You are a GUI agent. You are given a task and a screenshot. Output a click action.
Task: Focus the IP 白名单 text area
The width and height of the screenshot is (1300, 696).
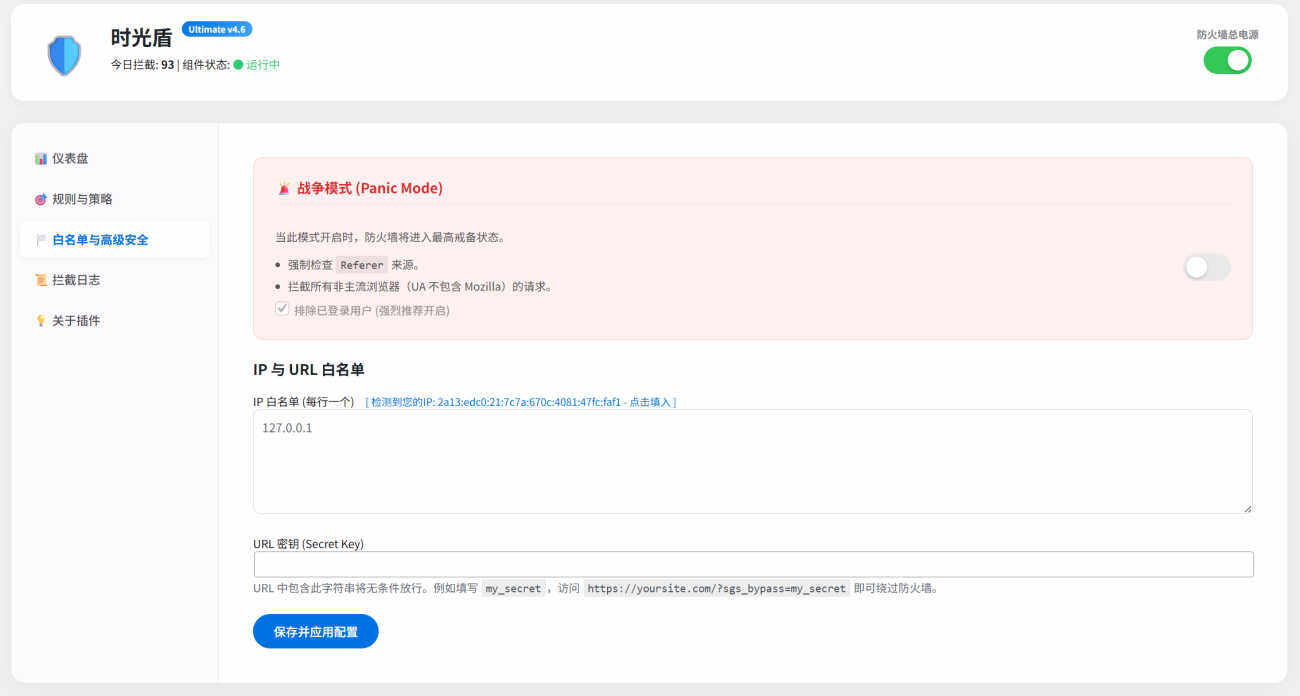752,462
